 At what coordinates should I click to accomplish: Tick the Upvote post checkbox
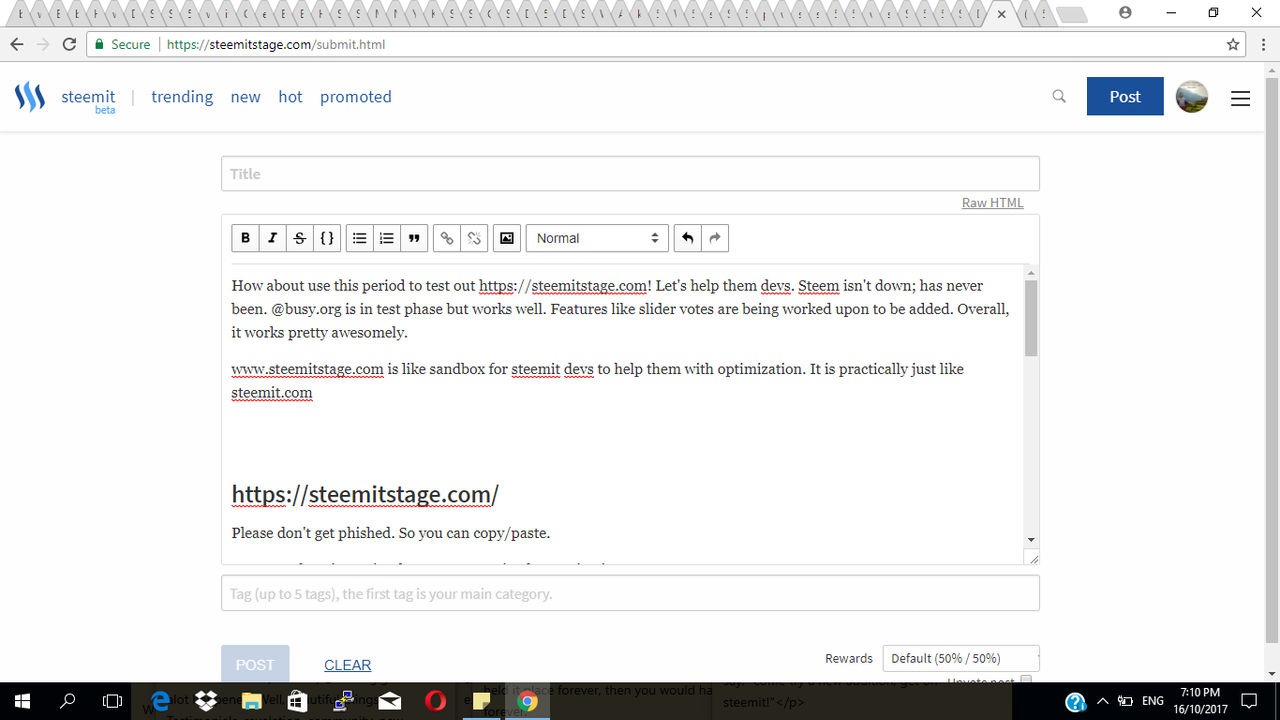point(1025,681)
